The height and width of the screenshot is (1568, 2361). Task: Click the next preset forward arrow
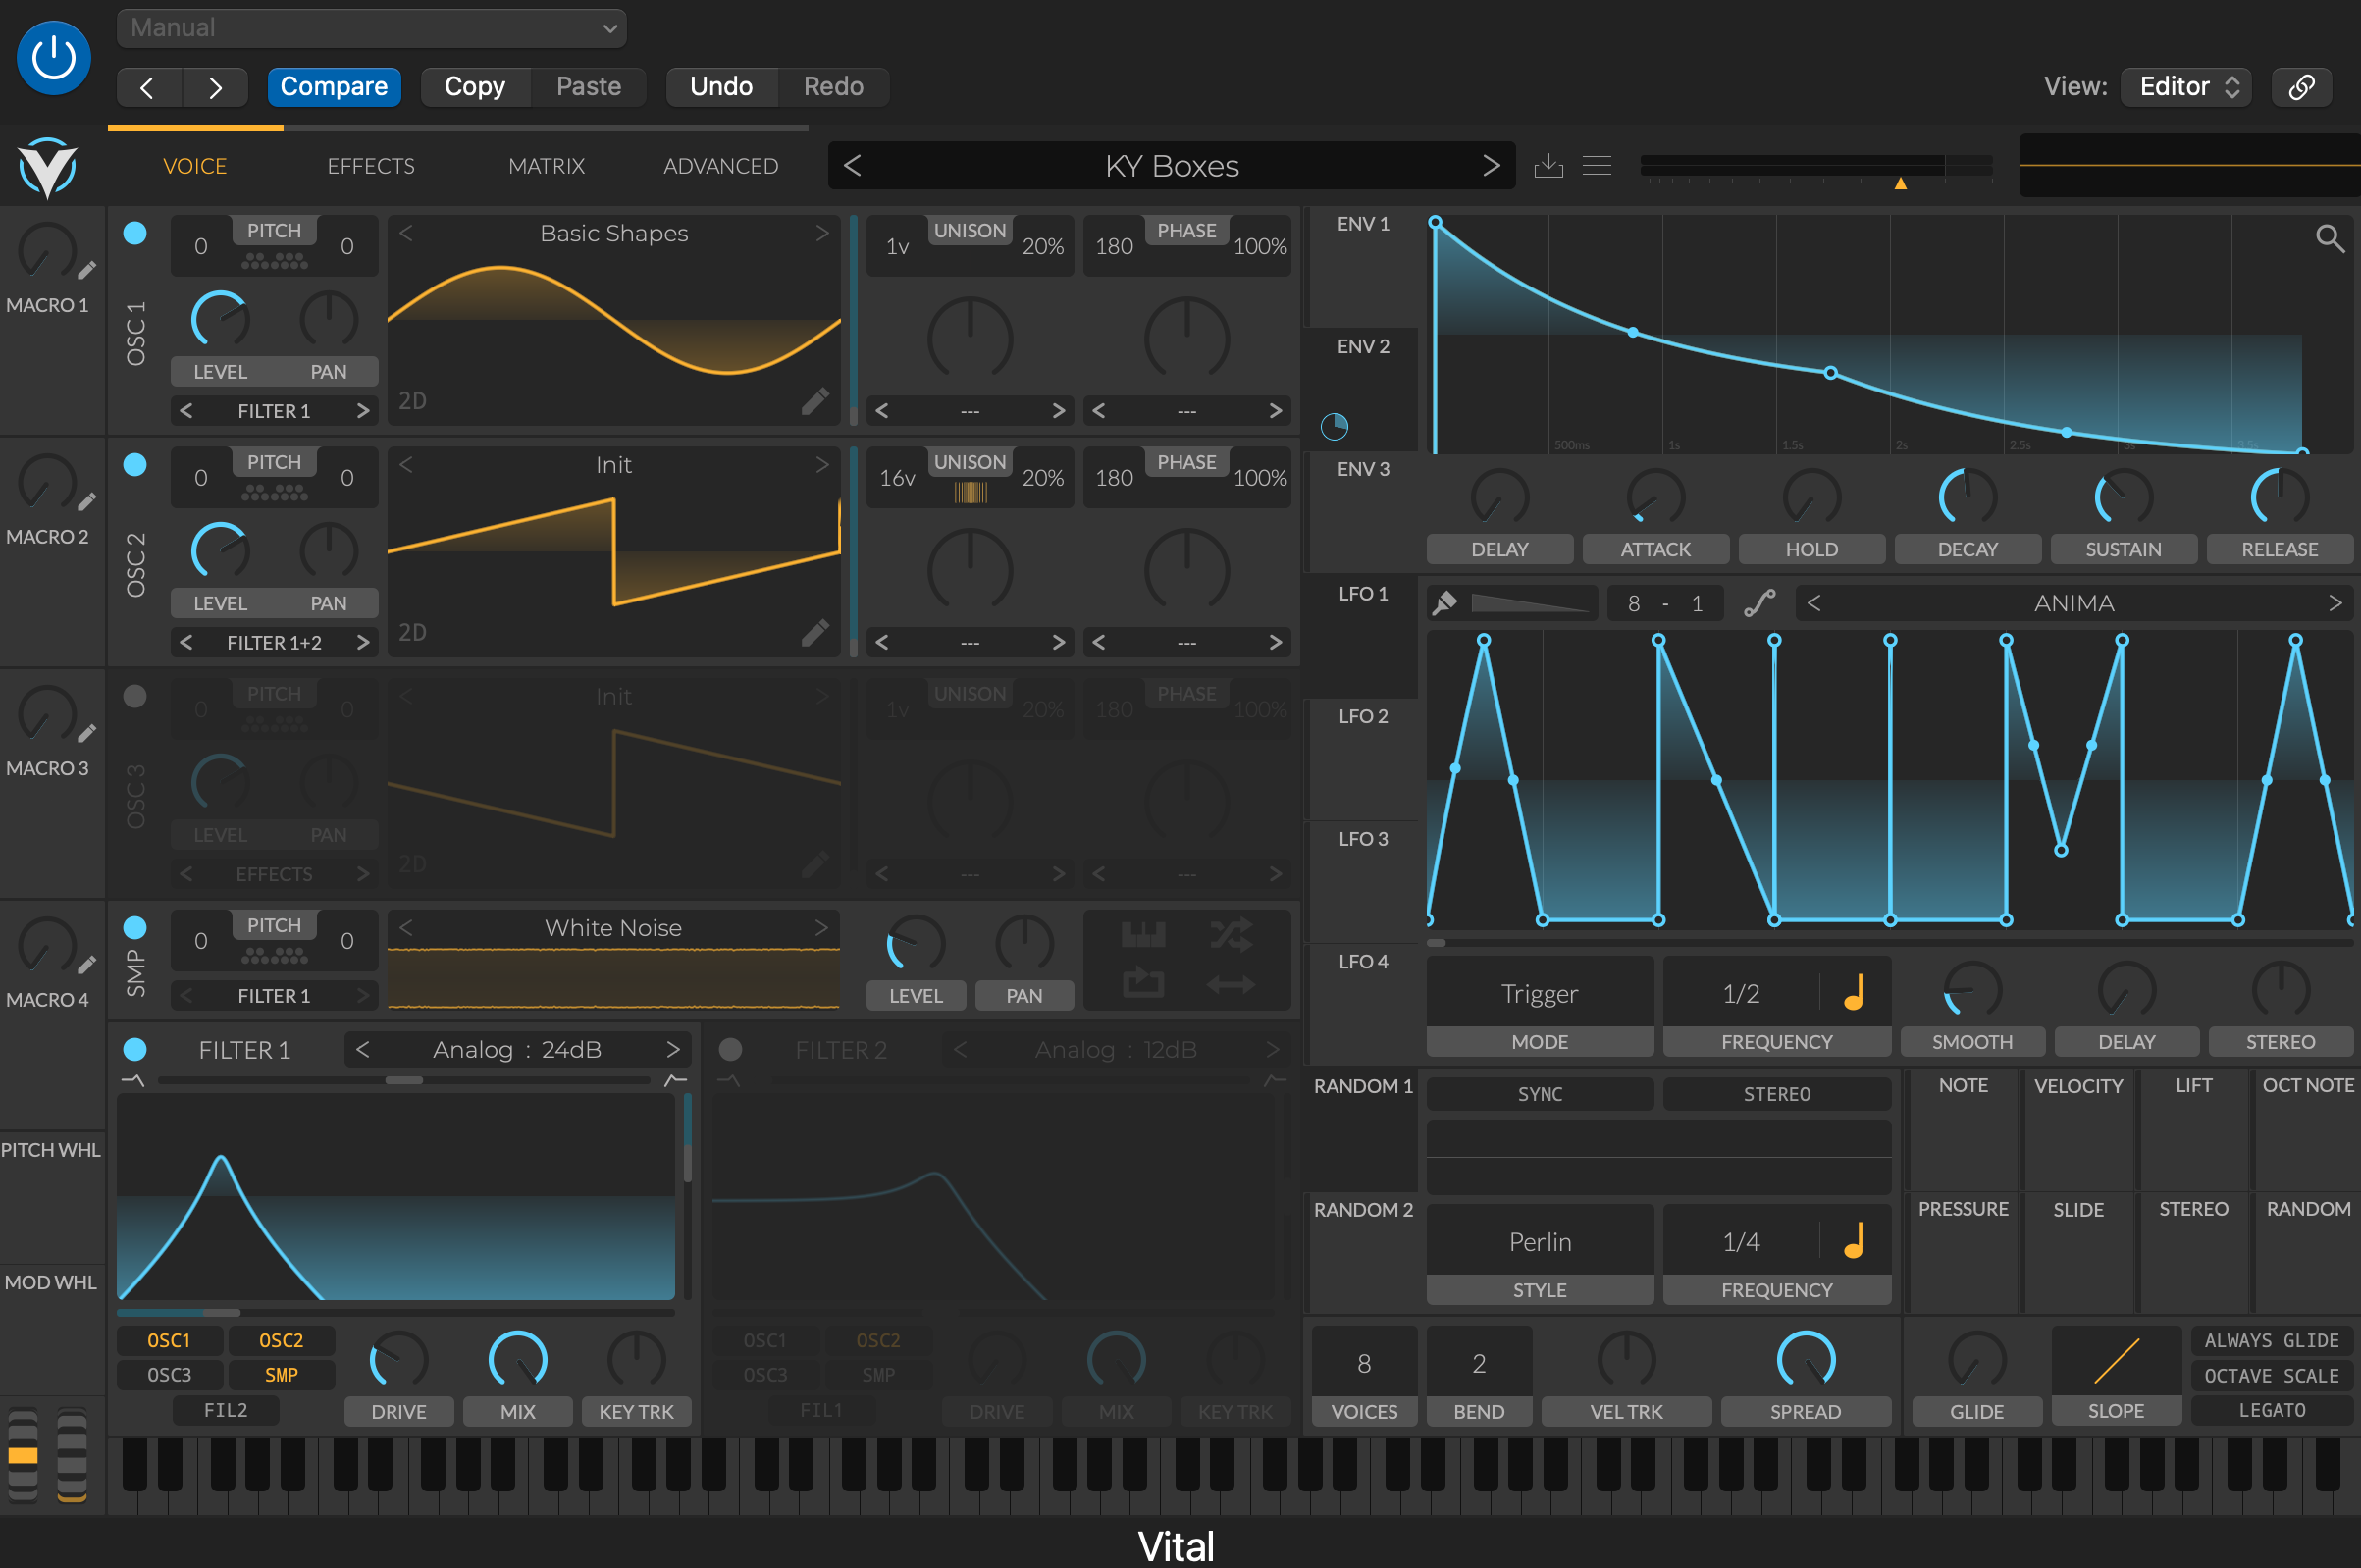(215, 88)
